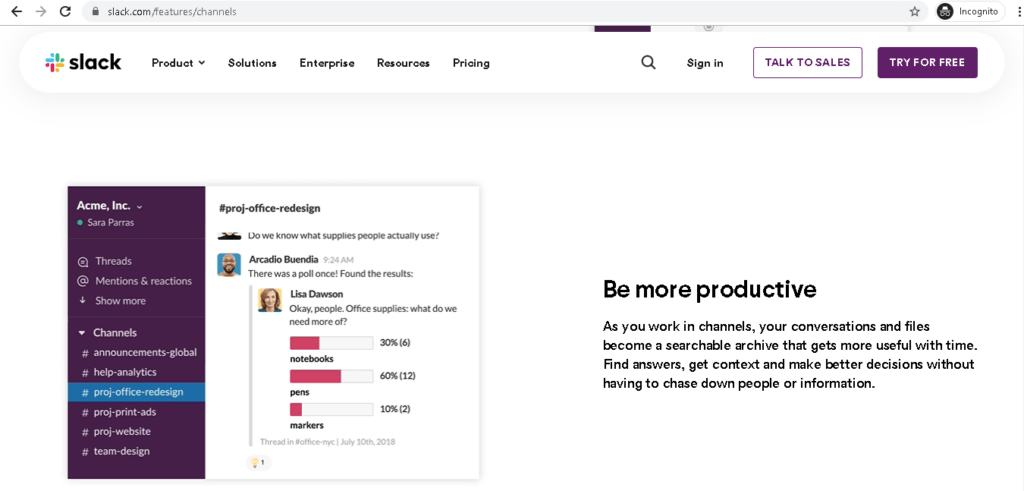Click Lisa Dawson's avatar photo

(270, 300)
